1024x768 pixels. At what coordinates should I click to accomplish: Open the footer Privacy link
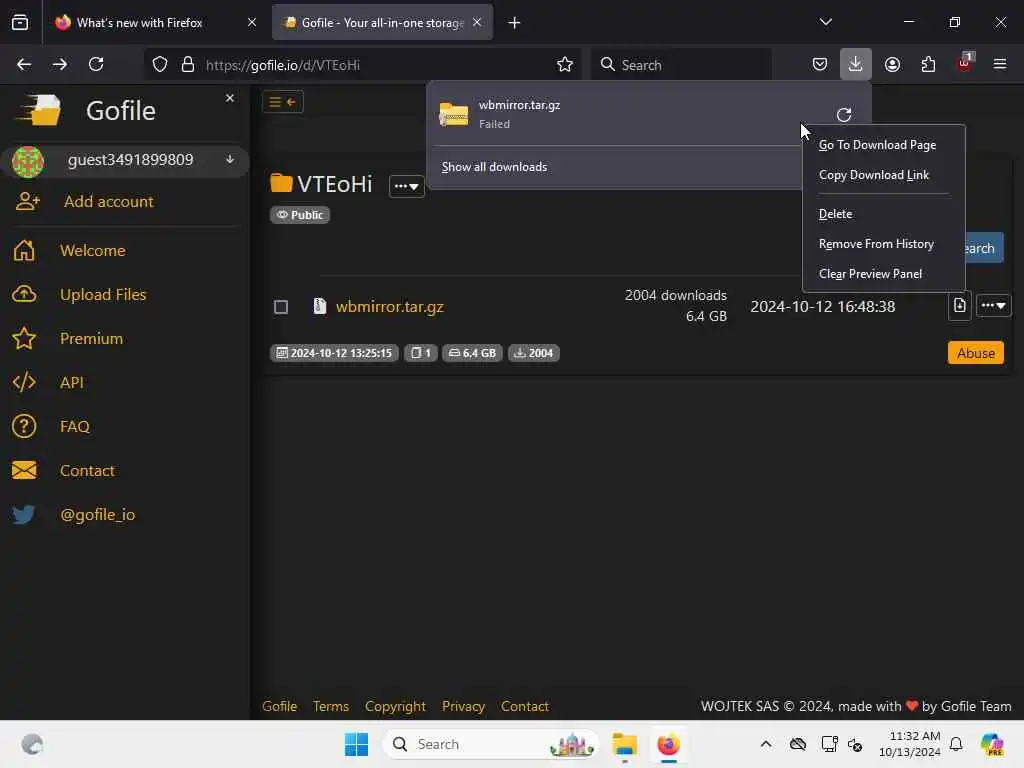click(x=463, y=706)
